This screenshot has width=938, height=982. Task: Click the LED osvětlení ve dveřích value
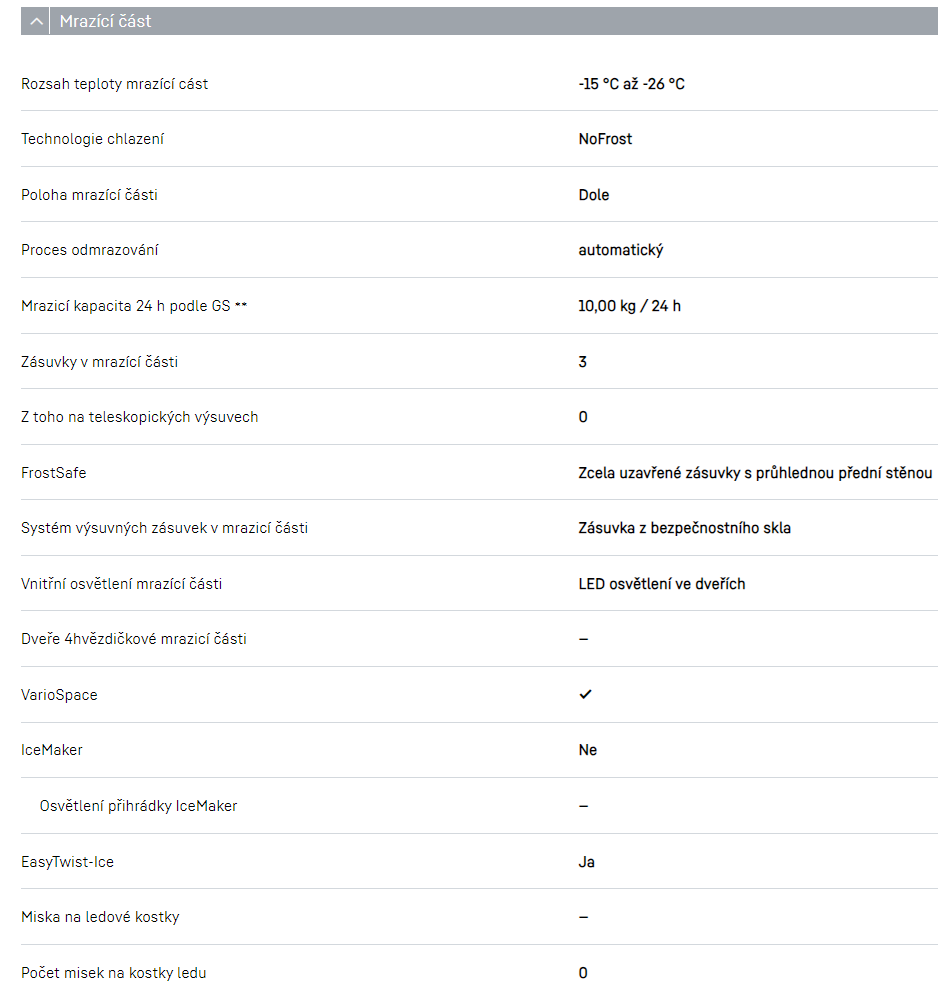661,584
